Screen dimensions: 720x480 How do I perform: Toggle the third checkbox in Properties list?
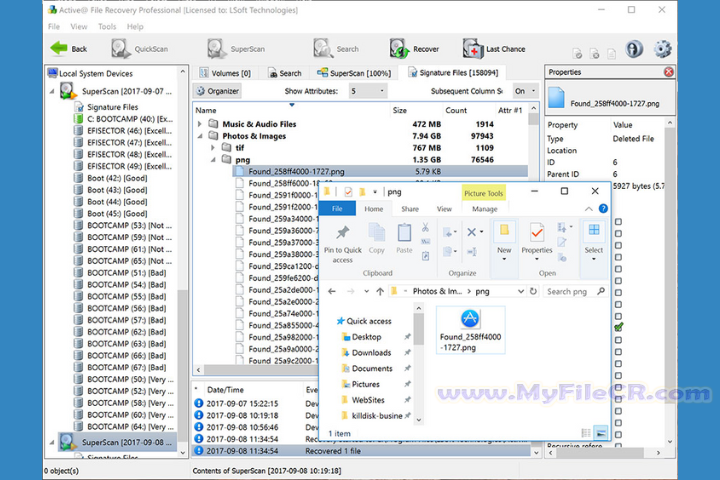[619, 245]
